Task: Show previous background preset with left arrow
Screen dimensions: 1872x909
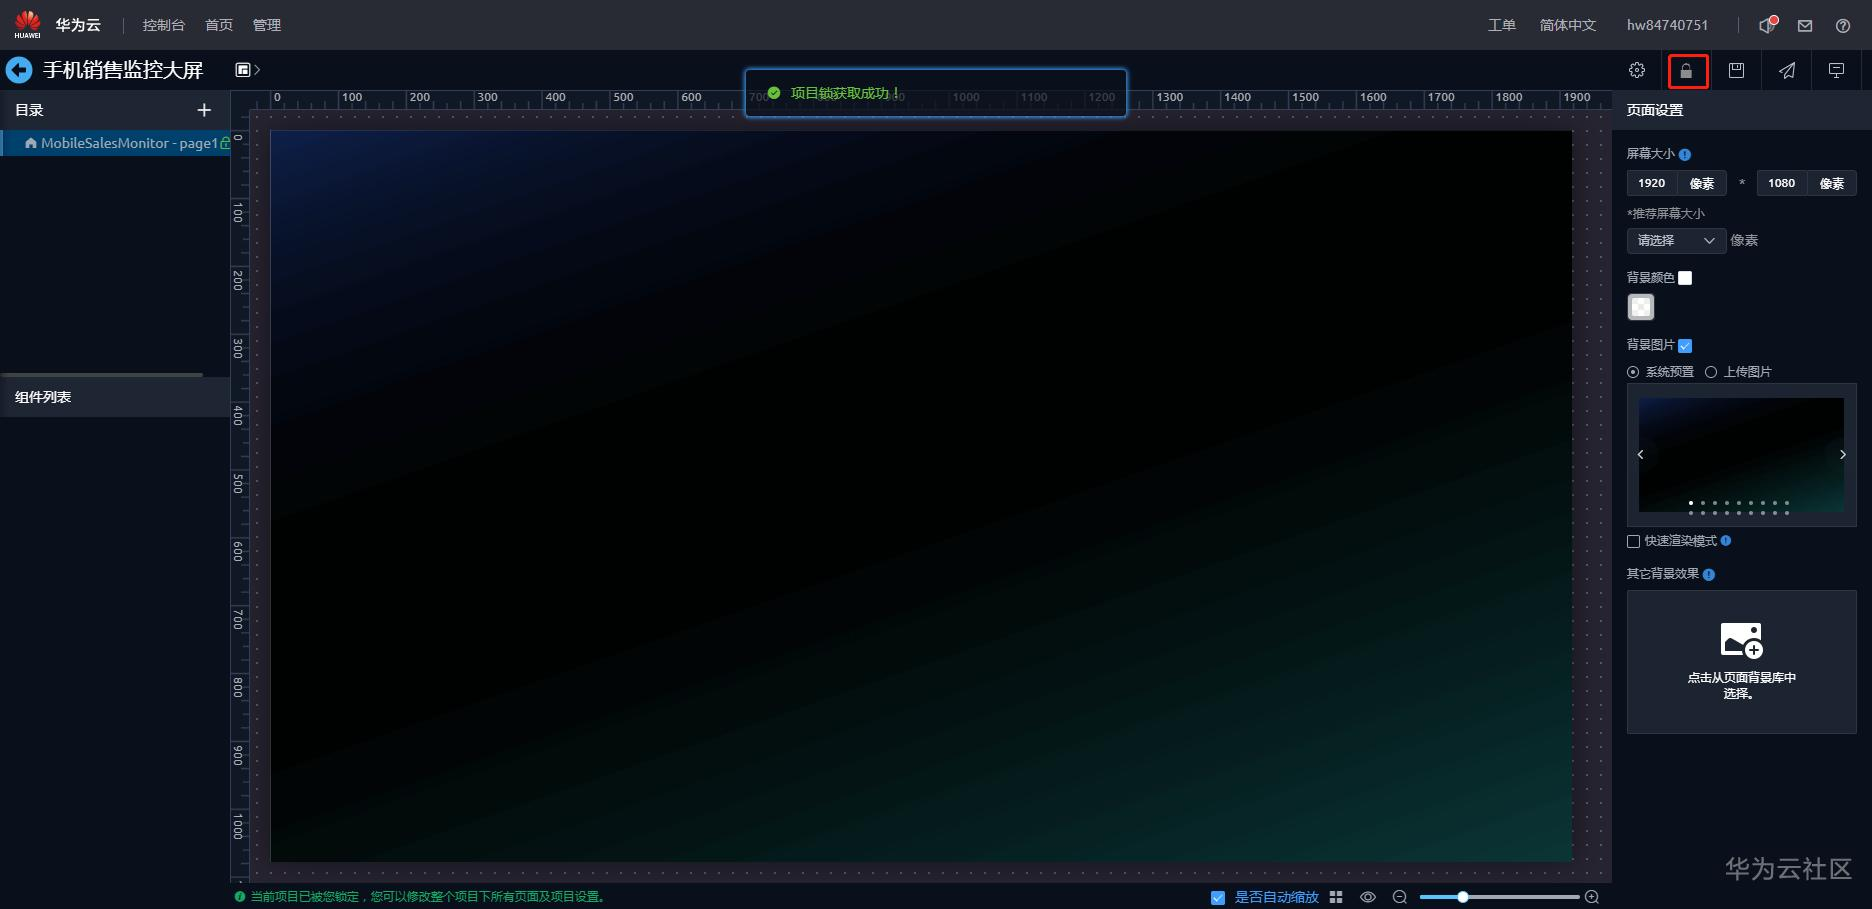Action: pyautogui.click(x=1640, y=455)
